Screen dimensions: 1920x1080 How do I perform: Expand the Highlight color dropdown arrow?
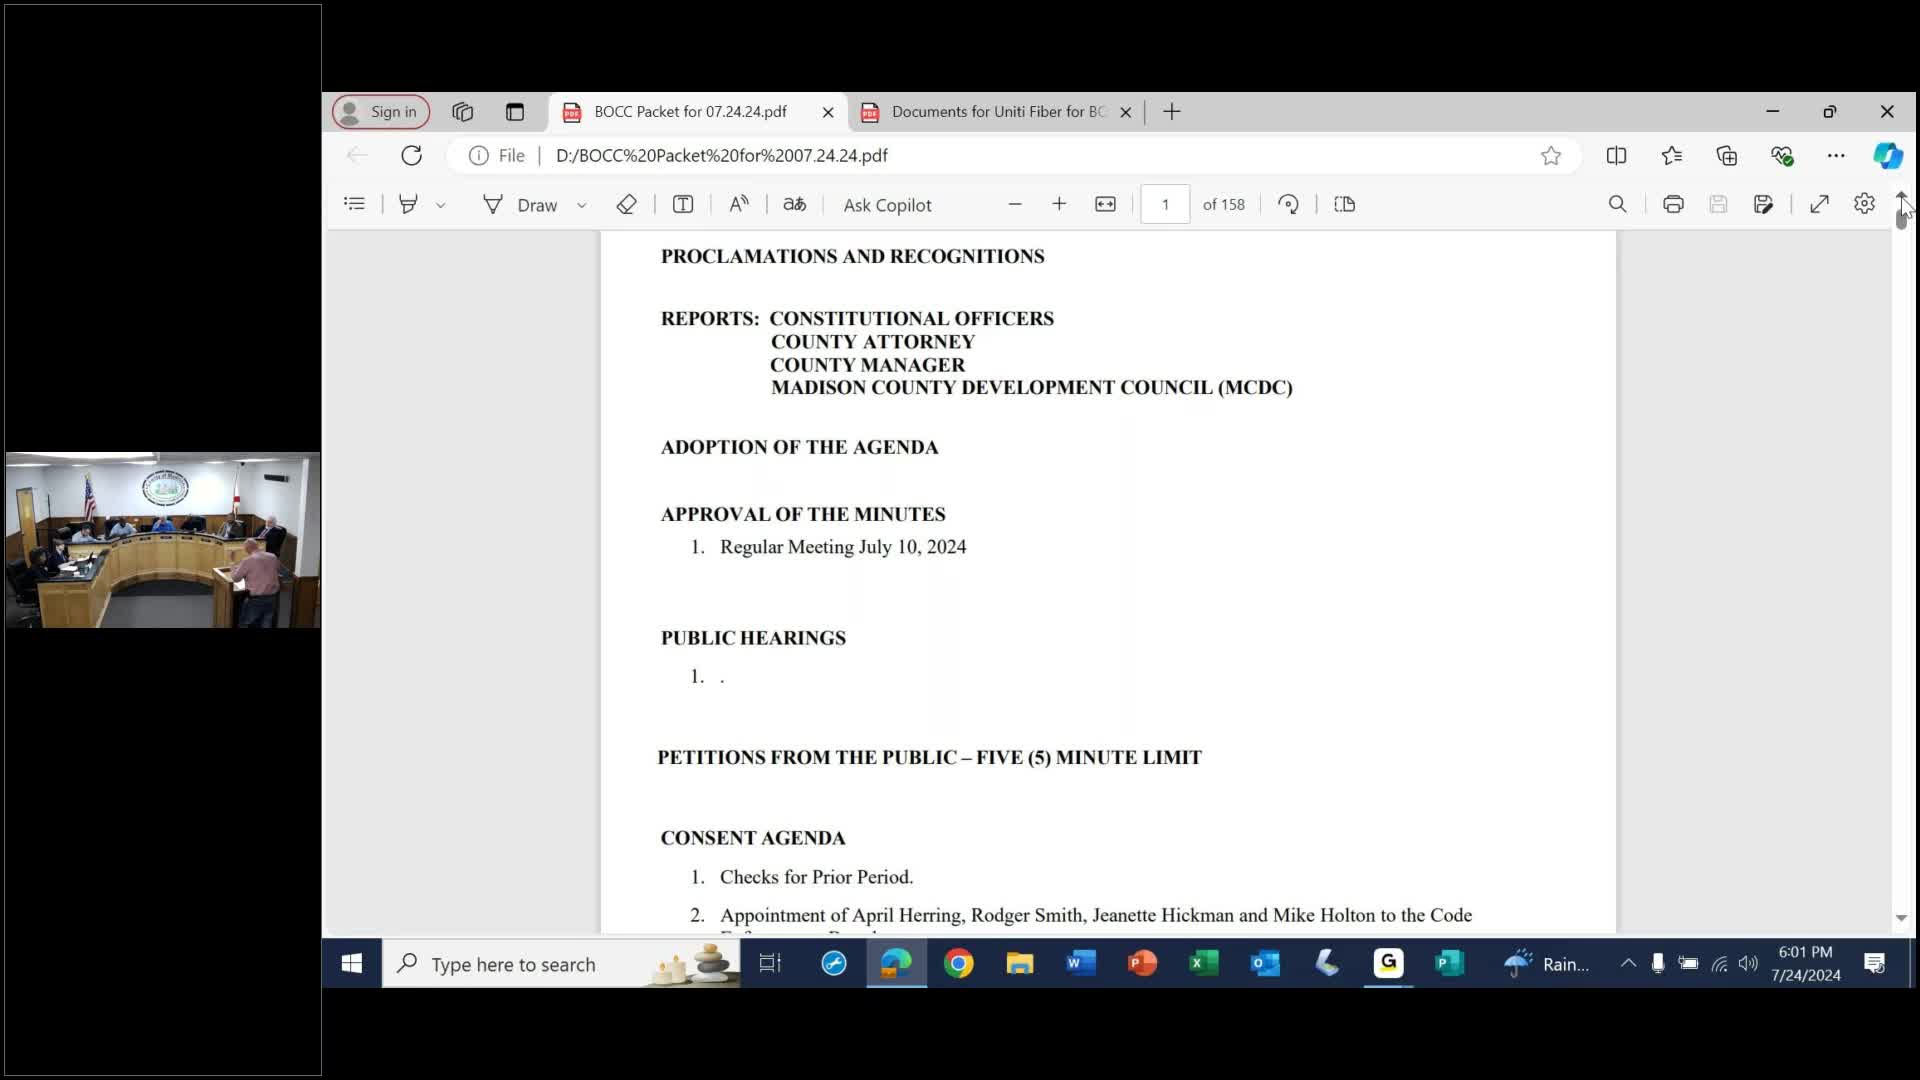[x=440, y=205]
